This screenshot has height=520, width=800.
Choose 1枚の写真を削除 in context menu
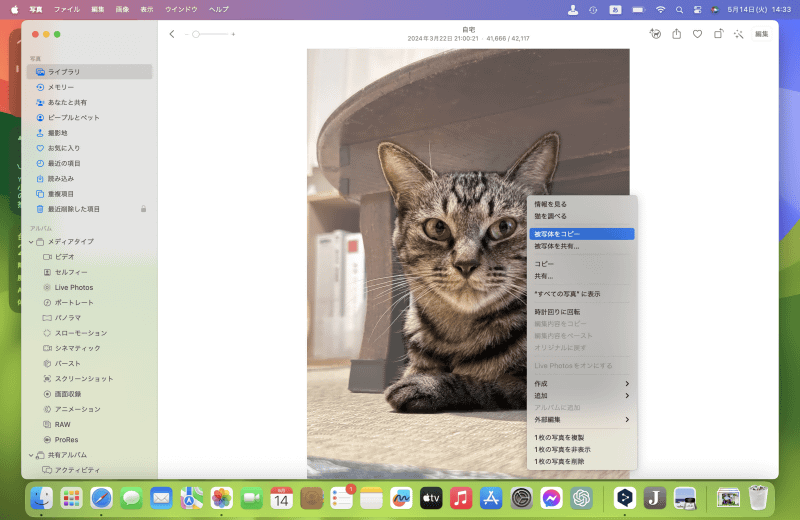tap(582, 461)
